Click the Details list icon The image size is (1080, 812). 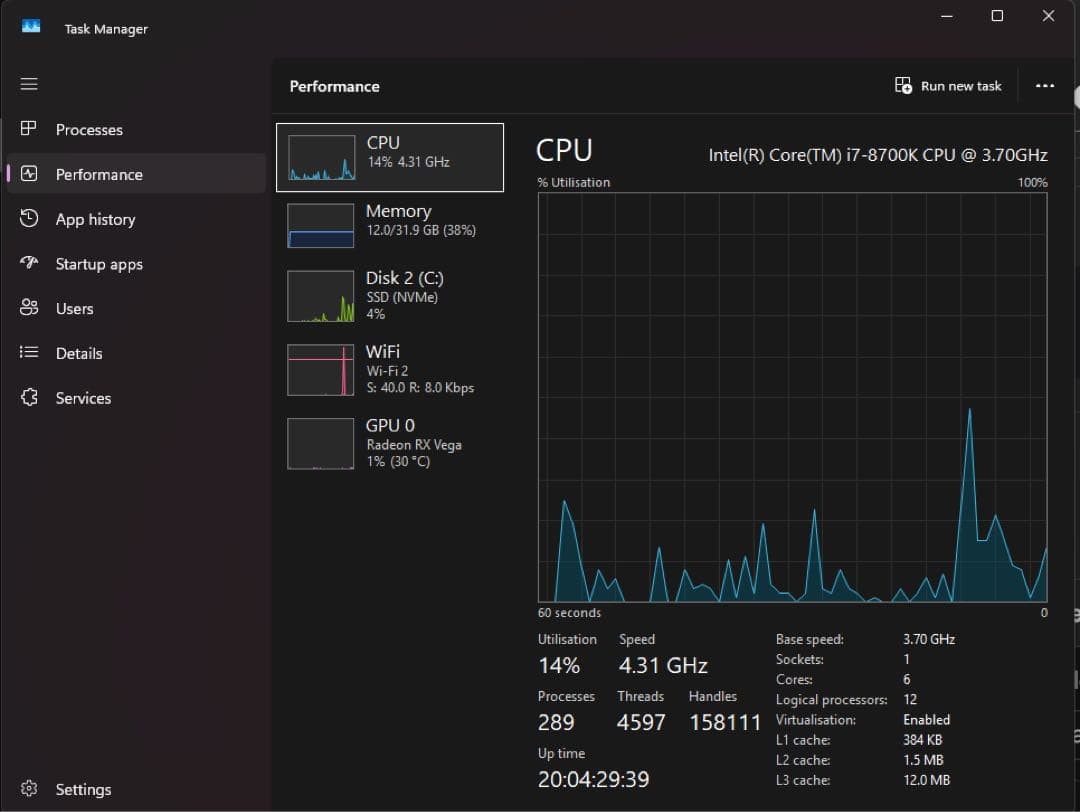pos(29,353)
